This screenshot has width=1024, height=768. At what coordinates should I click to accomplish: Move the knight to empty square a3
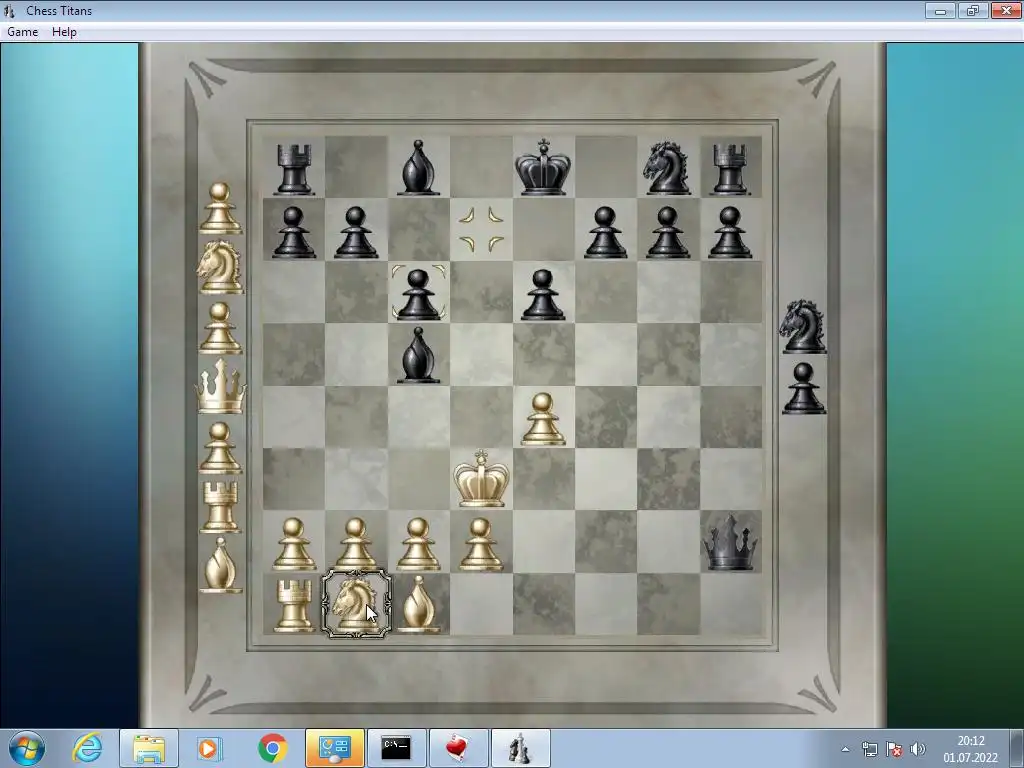pyautogui.click(x=293, y=479)
